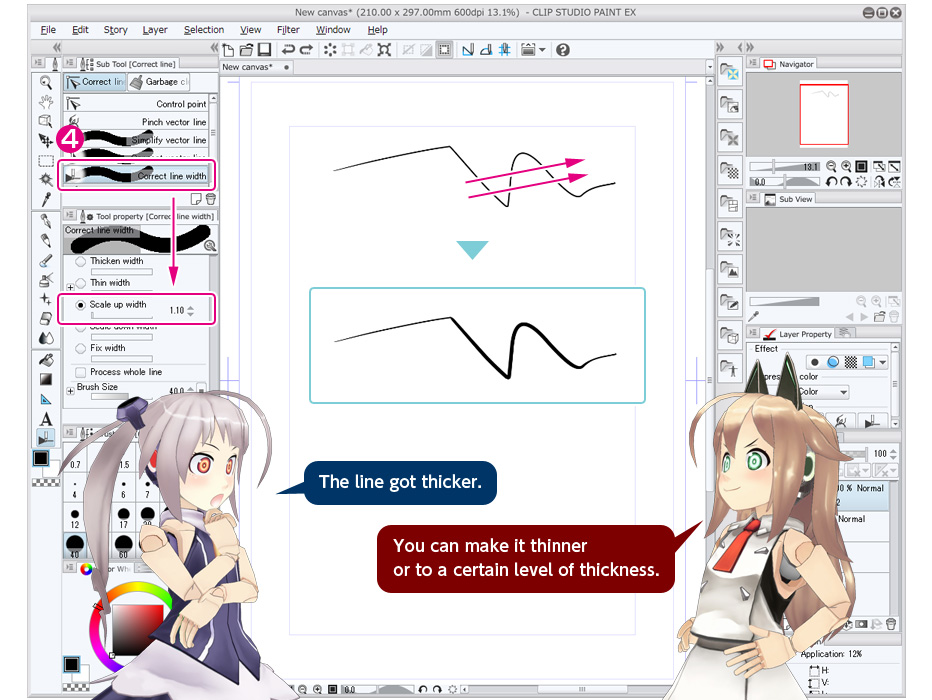Open the Effect border style dropdown
Image resolution: width=932 pixels, height=700 pixels.
882,363
